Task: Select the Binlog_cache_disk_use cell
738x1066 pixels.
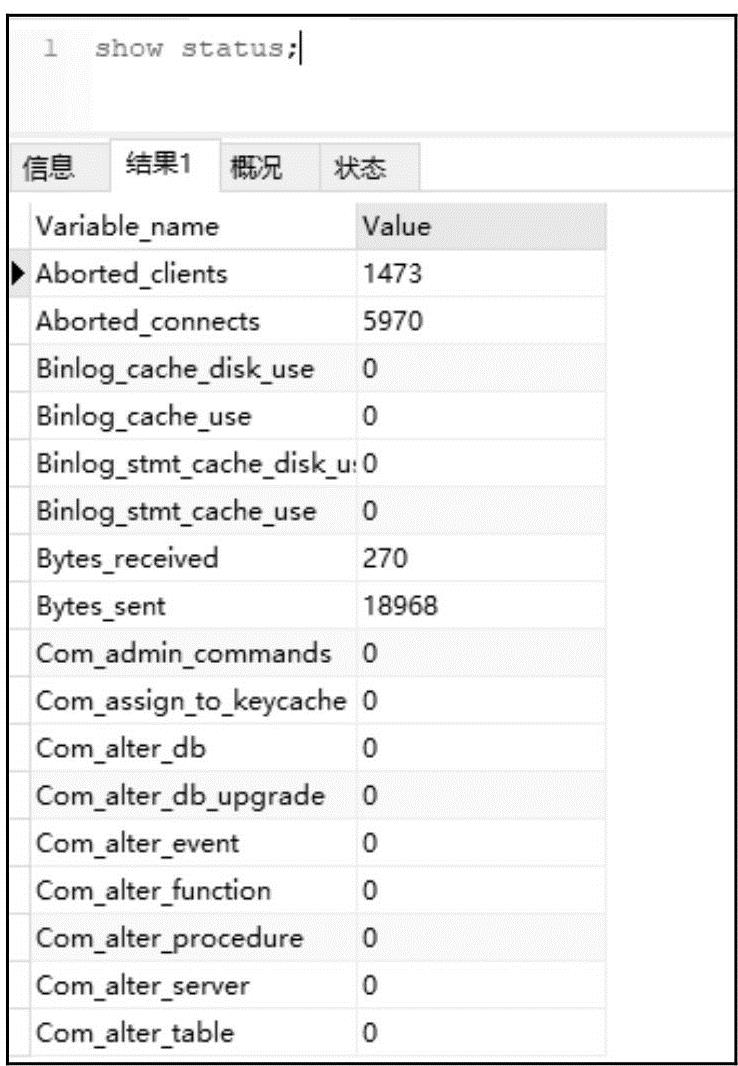Action: click(x=175, y=369)
